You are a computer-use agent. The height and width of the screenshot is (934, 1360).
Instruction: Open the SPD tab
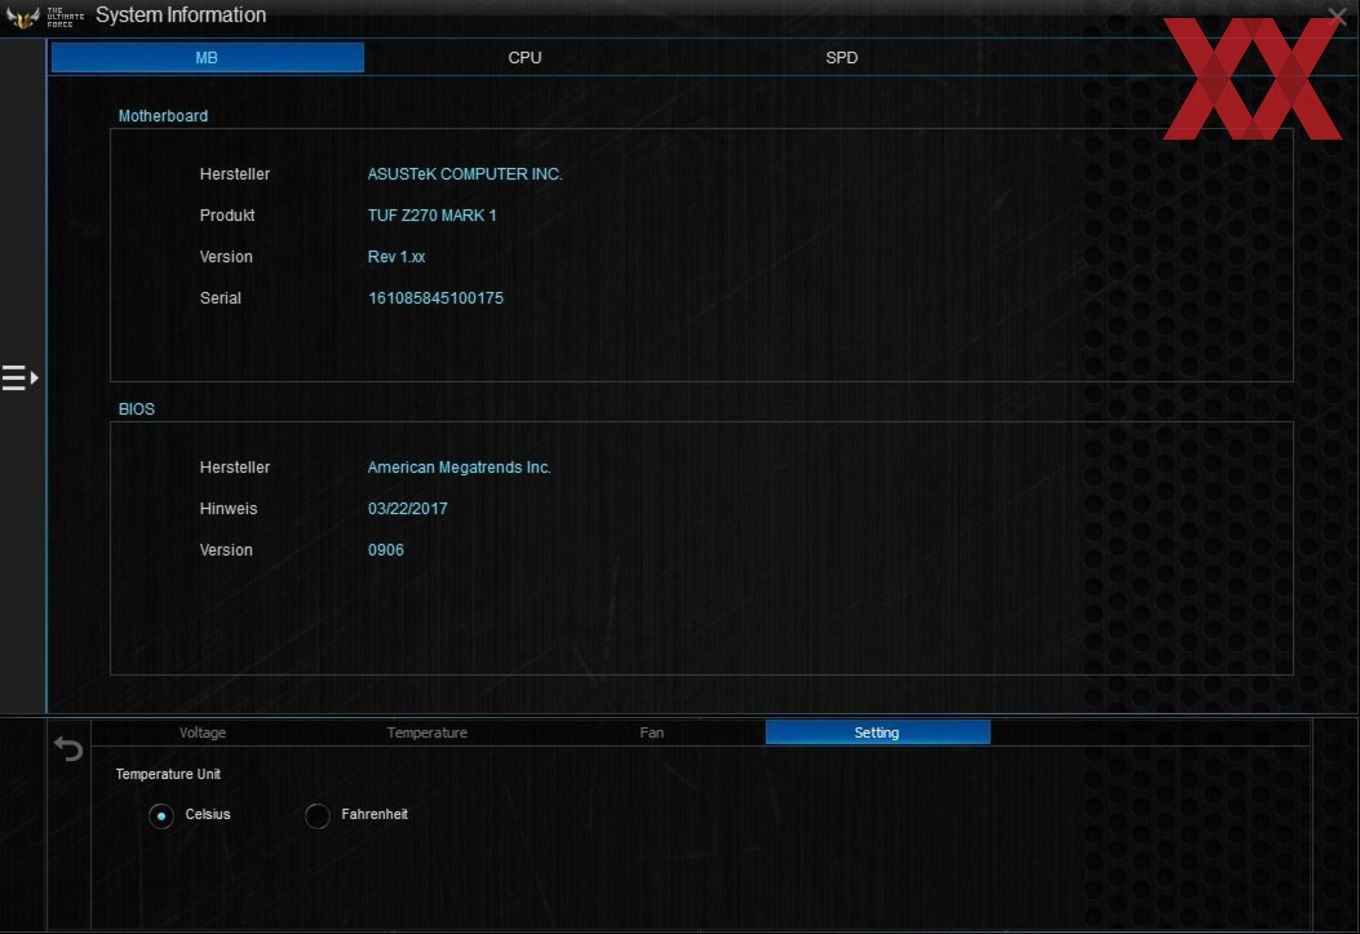click(x=842, y=58)
